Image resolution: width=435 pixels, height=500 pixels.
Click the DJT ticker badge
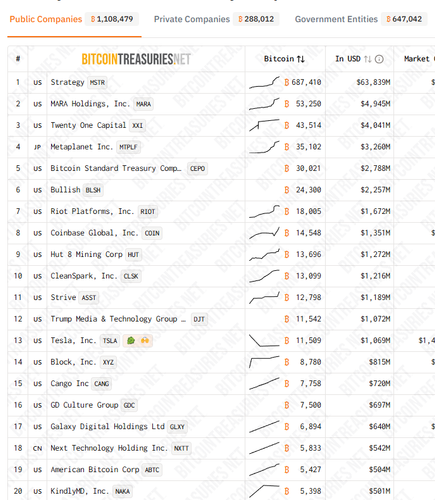pyautogui.click(x=199, y=319)
